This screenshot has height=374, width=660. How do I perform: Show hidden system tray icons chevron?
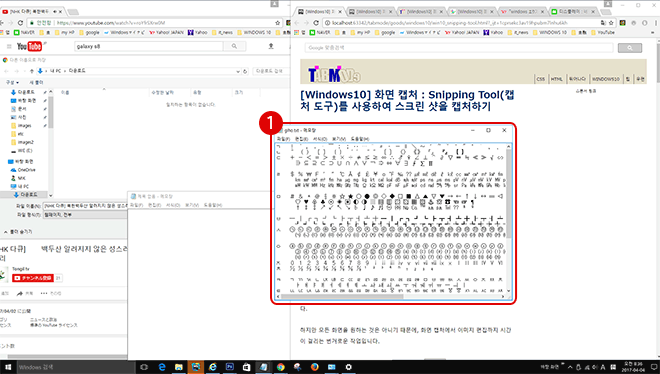pos(570,367)
